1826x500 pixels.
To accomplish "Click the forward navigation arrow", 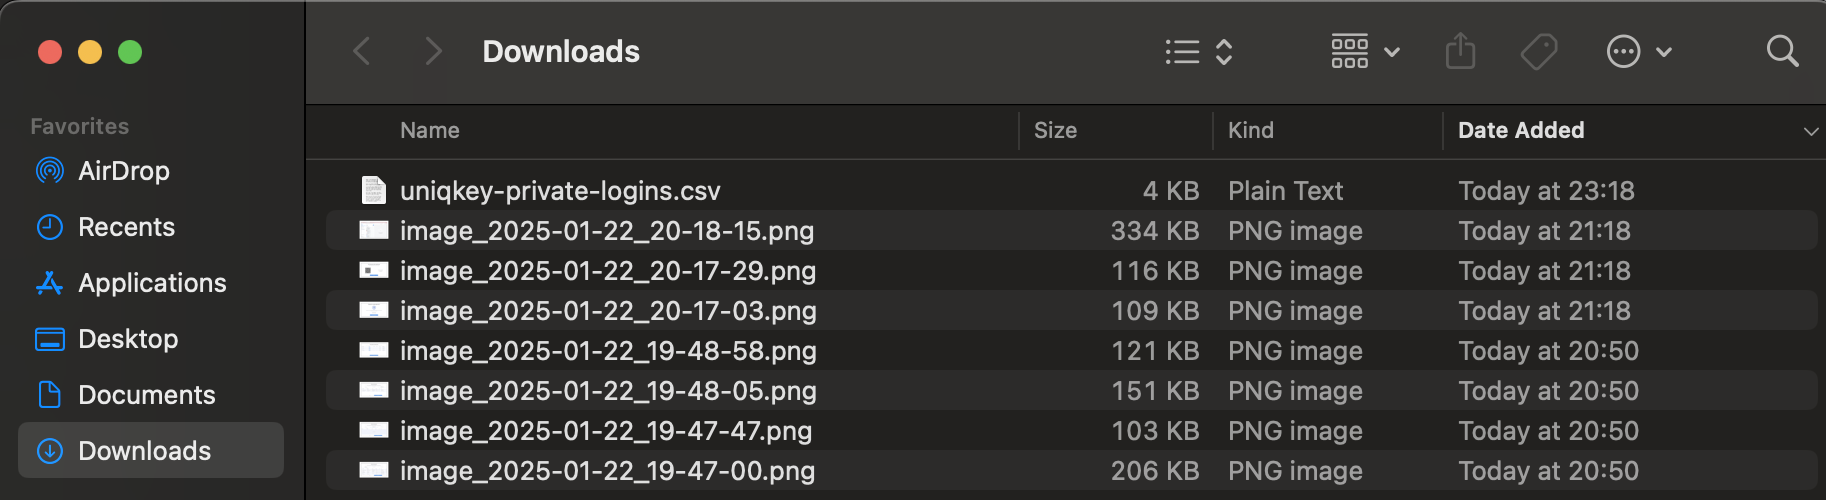I will point(432,51).
